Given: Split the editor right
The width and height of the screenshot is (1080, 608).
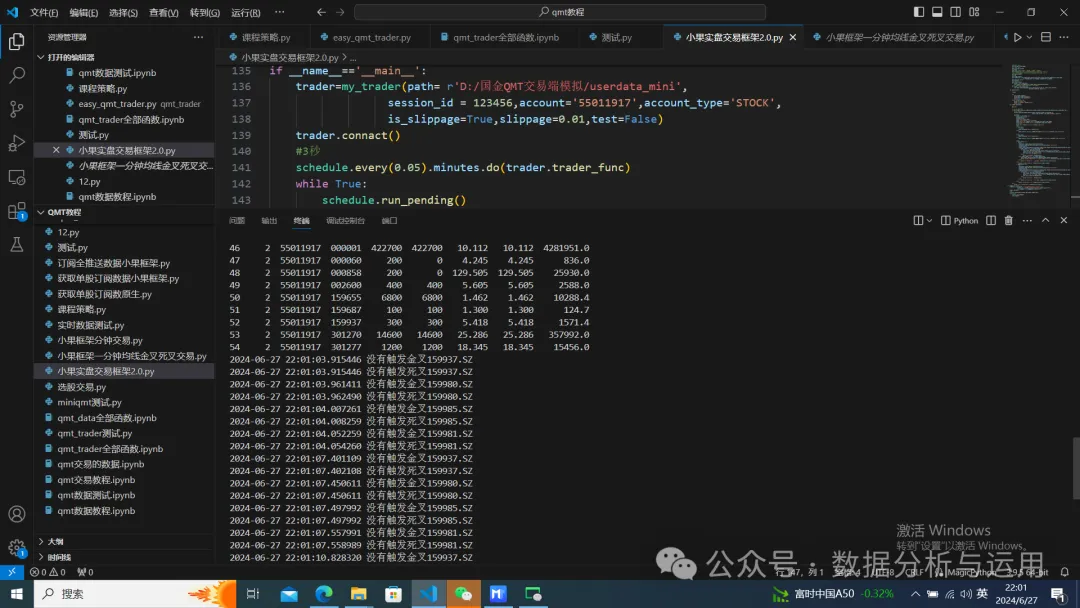Looking at the screenshot, I should coord(1046,37).
